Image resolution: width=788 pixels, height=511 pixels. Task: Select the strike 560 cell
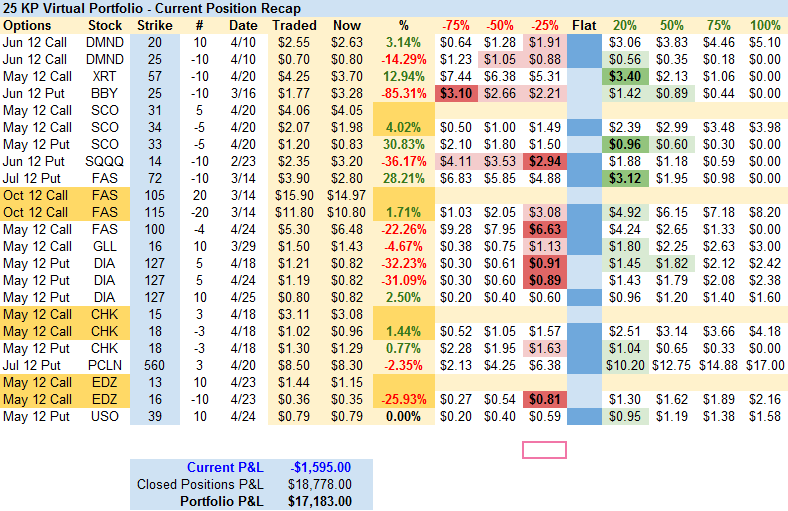point(154,366)
